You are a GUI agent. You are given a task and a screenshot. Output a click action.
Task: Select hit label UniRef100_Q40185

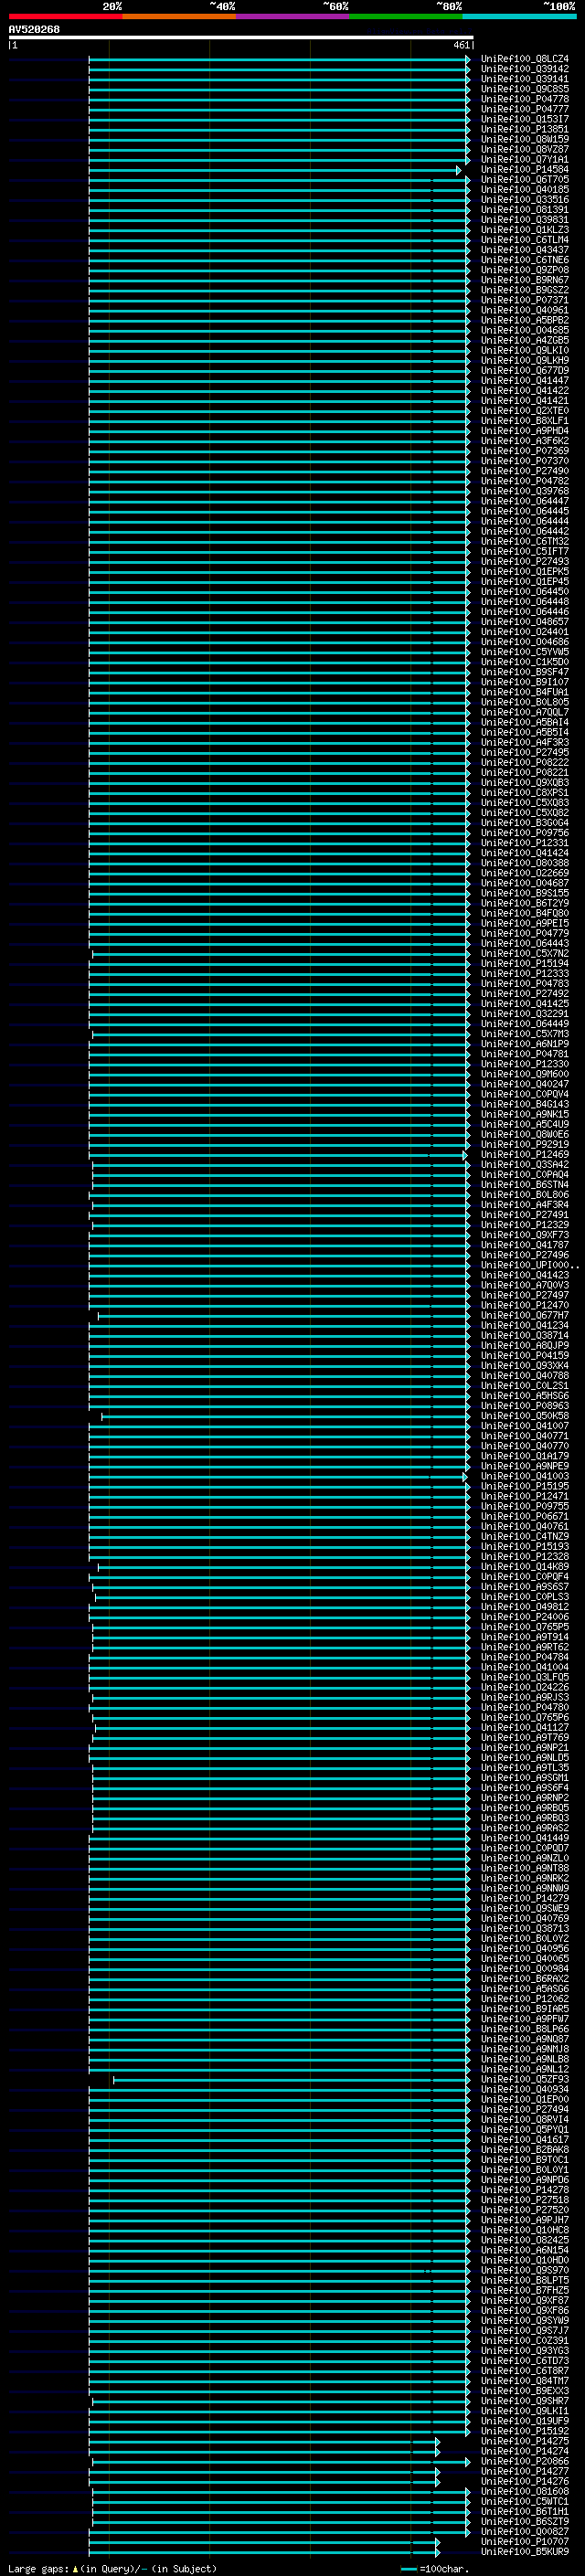pyautogui.click(x=524, y=190)
